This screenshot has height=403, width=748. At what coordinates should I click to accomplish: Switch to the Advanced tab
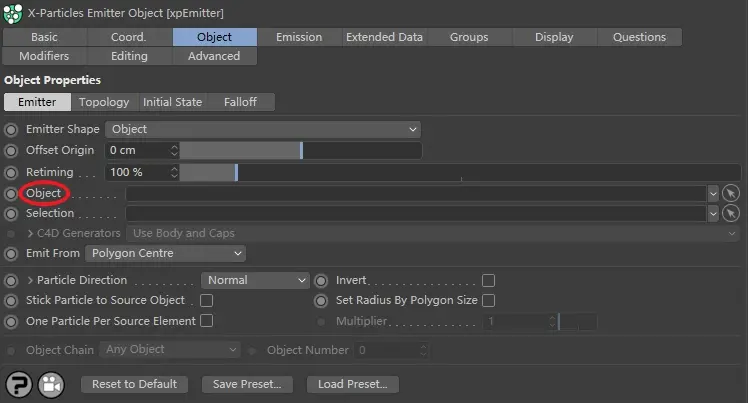tap(214, 56)
